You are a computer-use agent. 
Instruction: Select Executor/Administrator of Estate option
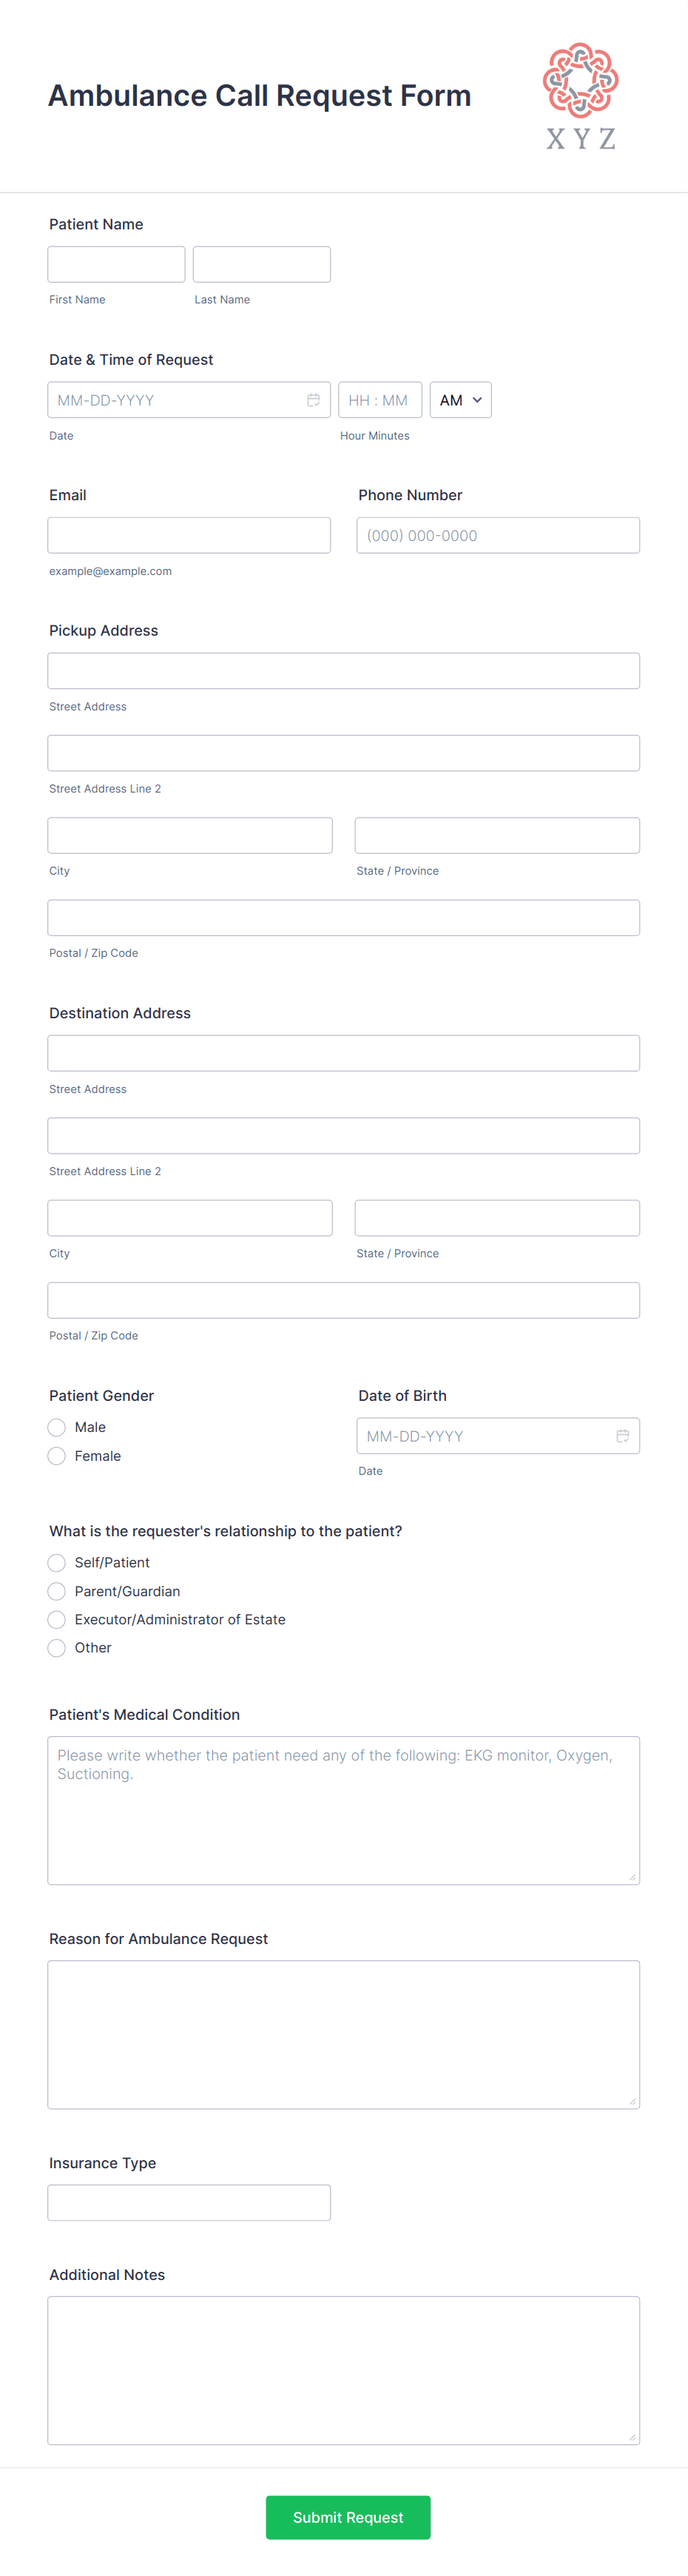(x=57, y=1619)
